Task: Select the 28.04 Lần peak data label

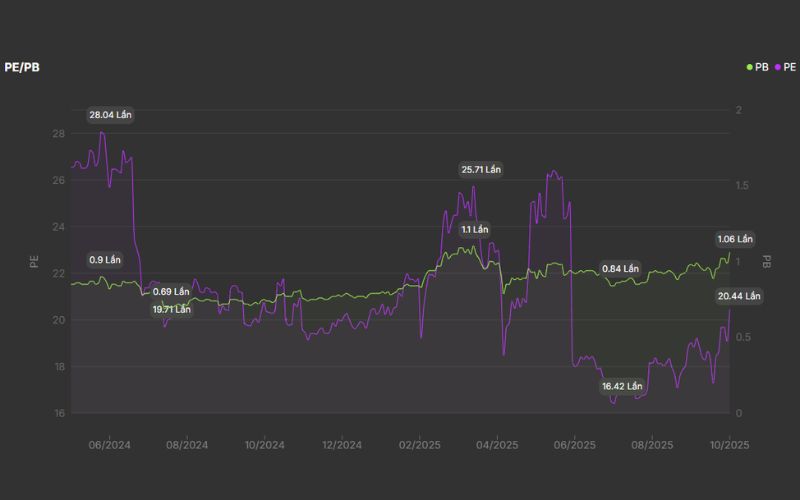Action: point(110,115)
